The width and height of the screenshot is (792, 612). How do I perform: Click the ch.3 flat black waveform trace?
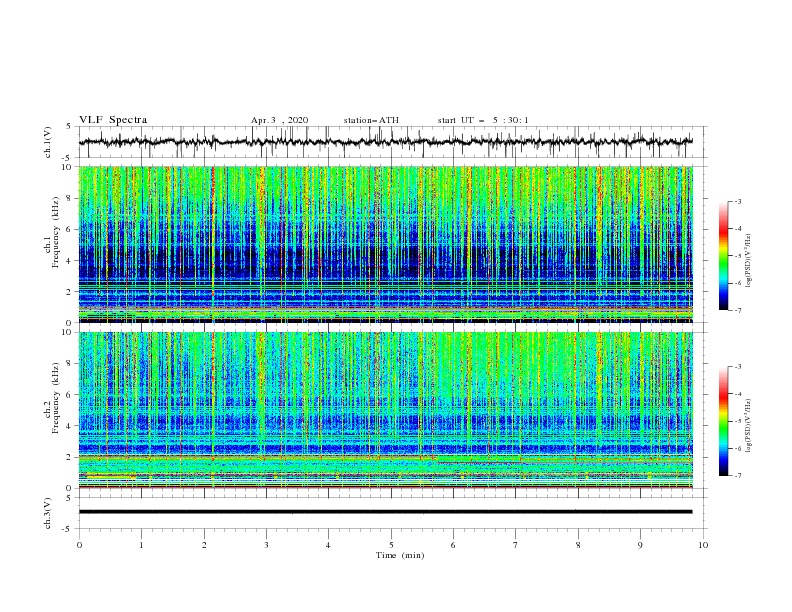click(385, 512)
